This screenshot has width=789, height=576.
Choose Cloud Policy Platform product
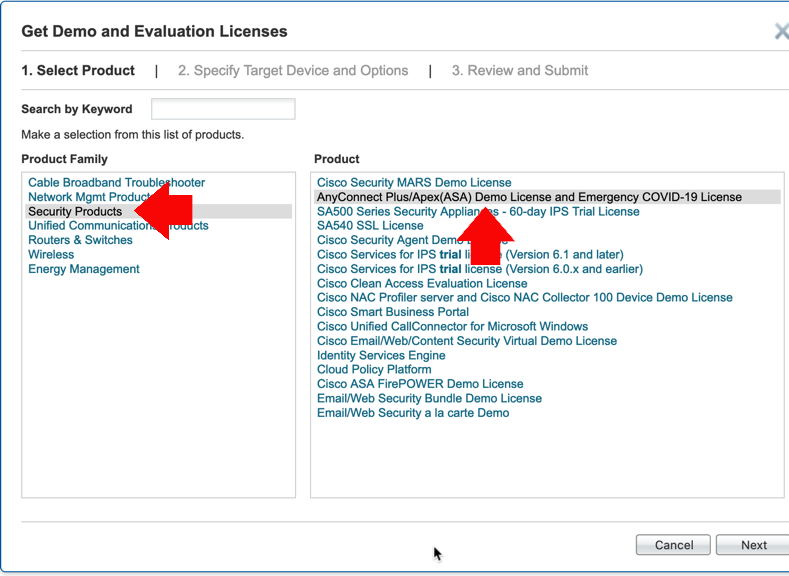pos(374,369)
